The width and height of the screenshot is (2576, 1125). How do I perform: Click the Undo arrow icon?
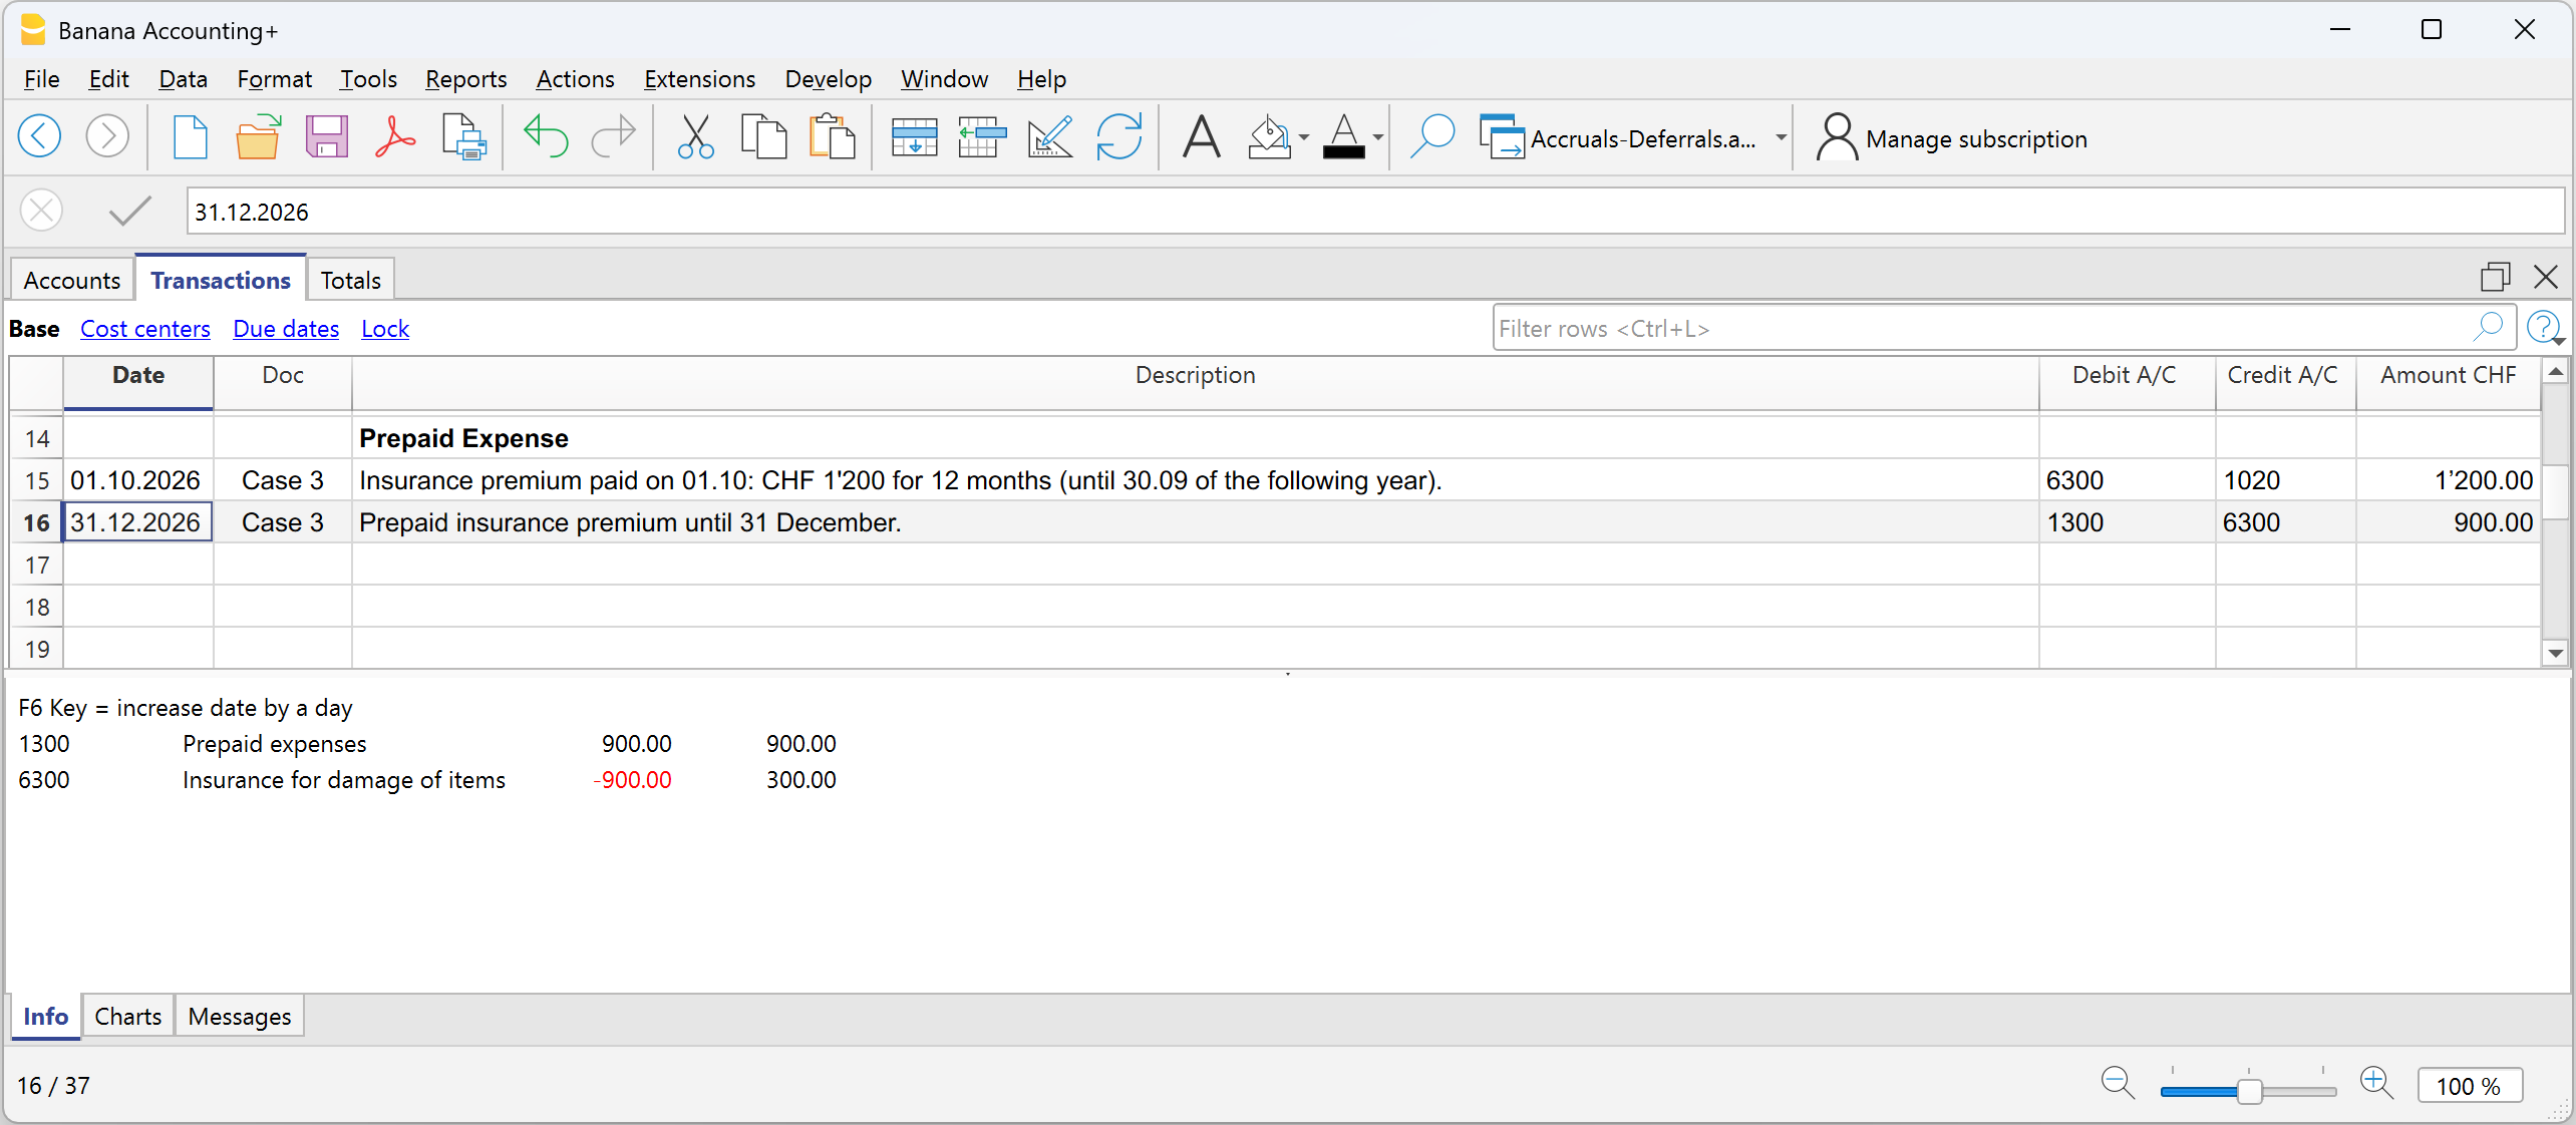[545, 137]
